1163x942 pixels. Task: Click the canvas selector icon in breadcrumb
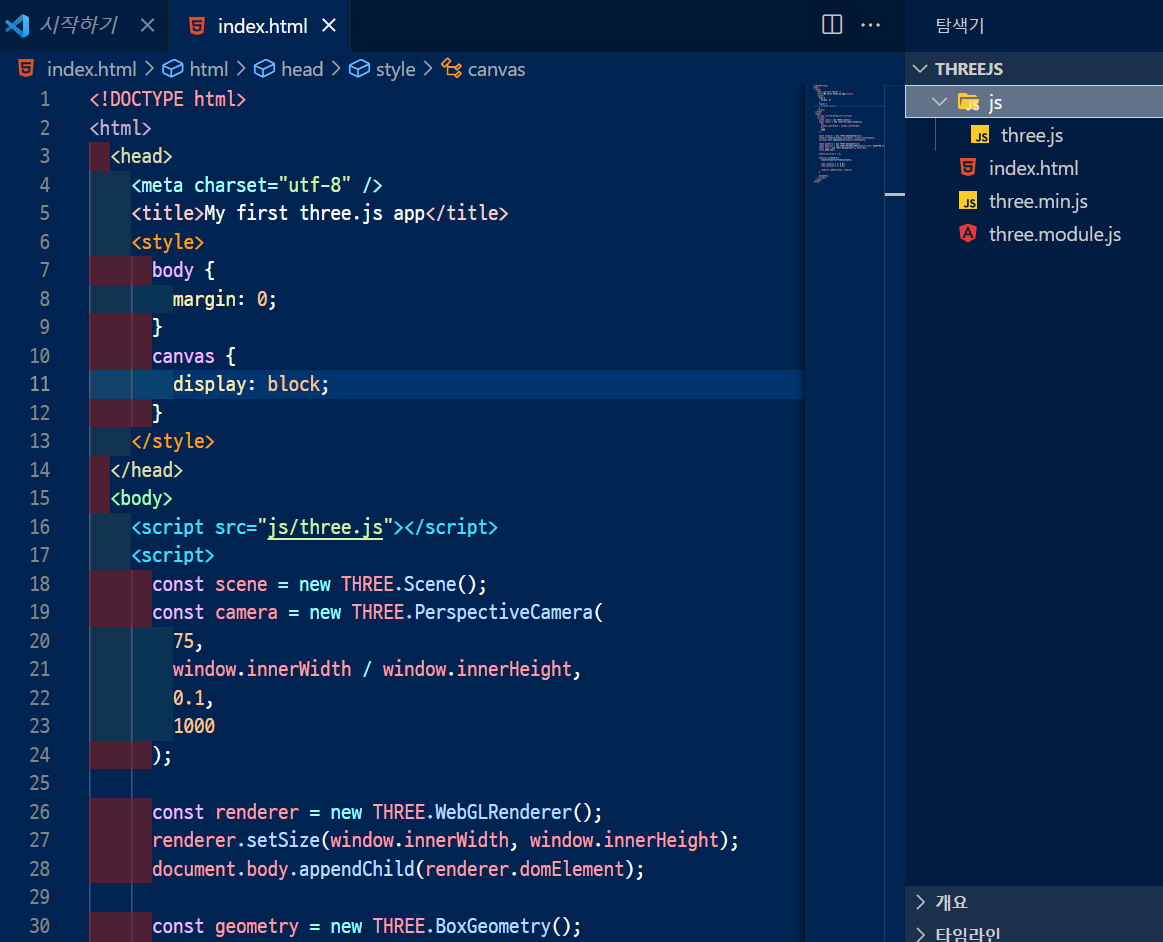click(x=451, y=68)
